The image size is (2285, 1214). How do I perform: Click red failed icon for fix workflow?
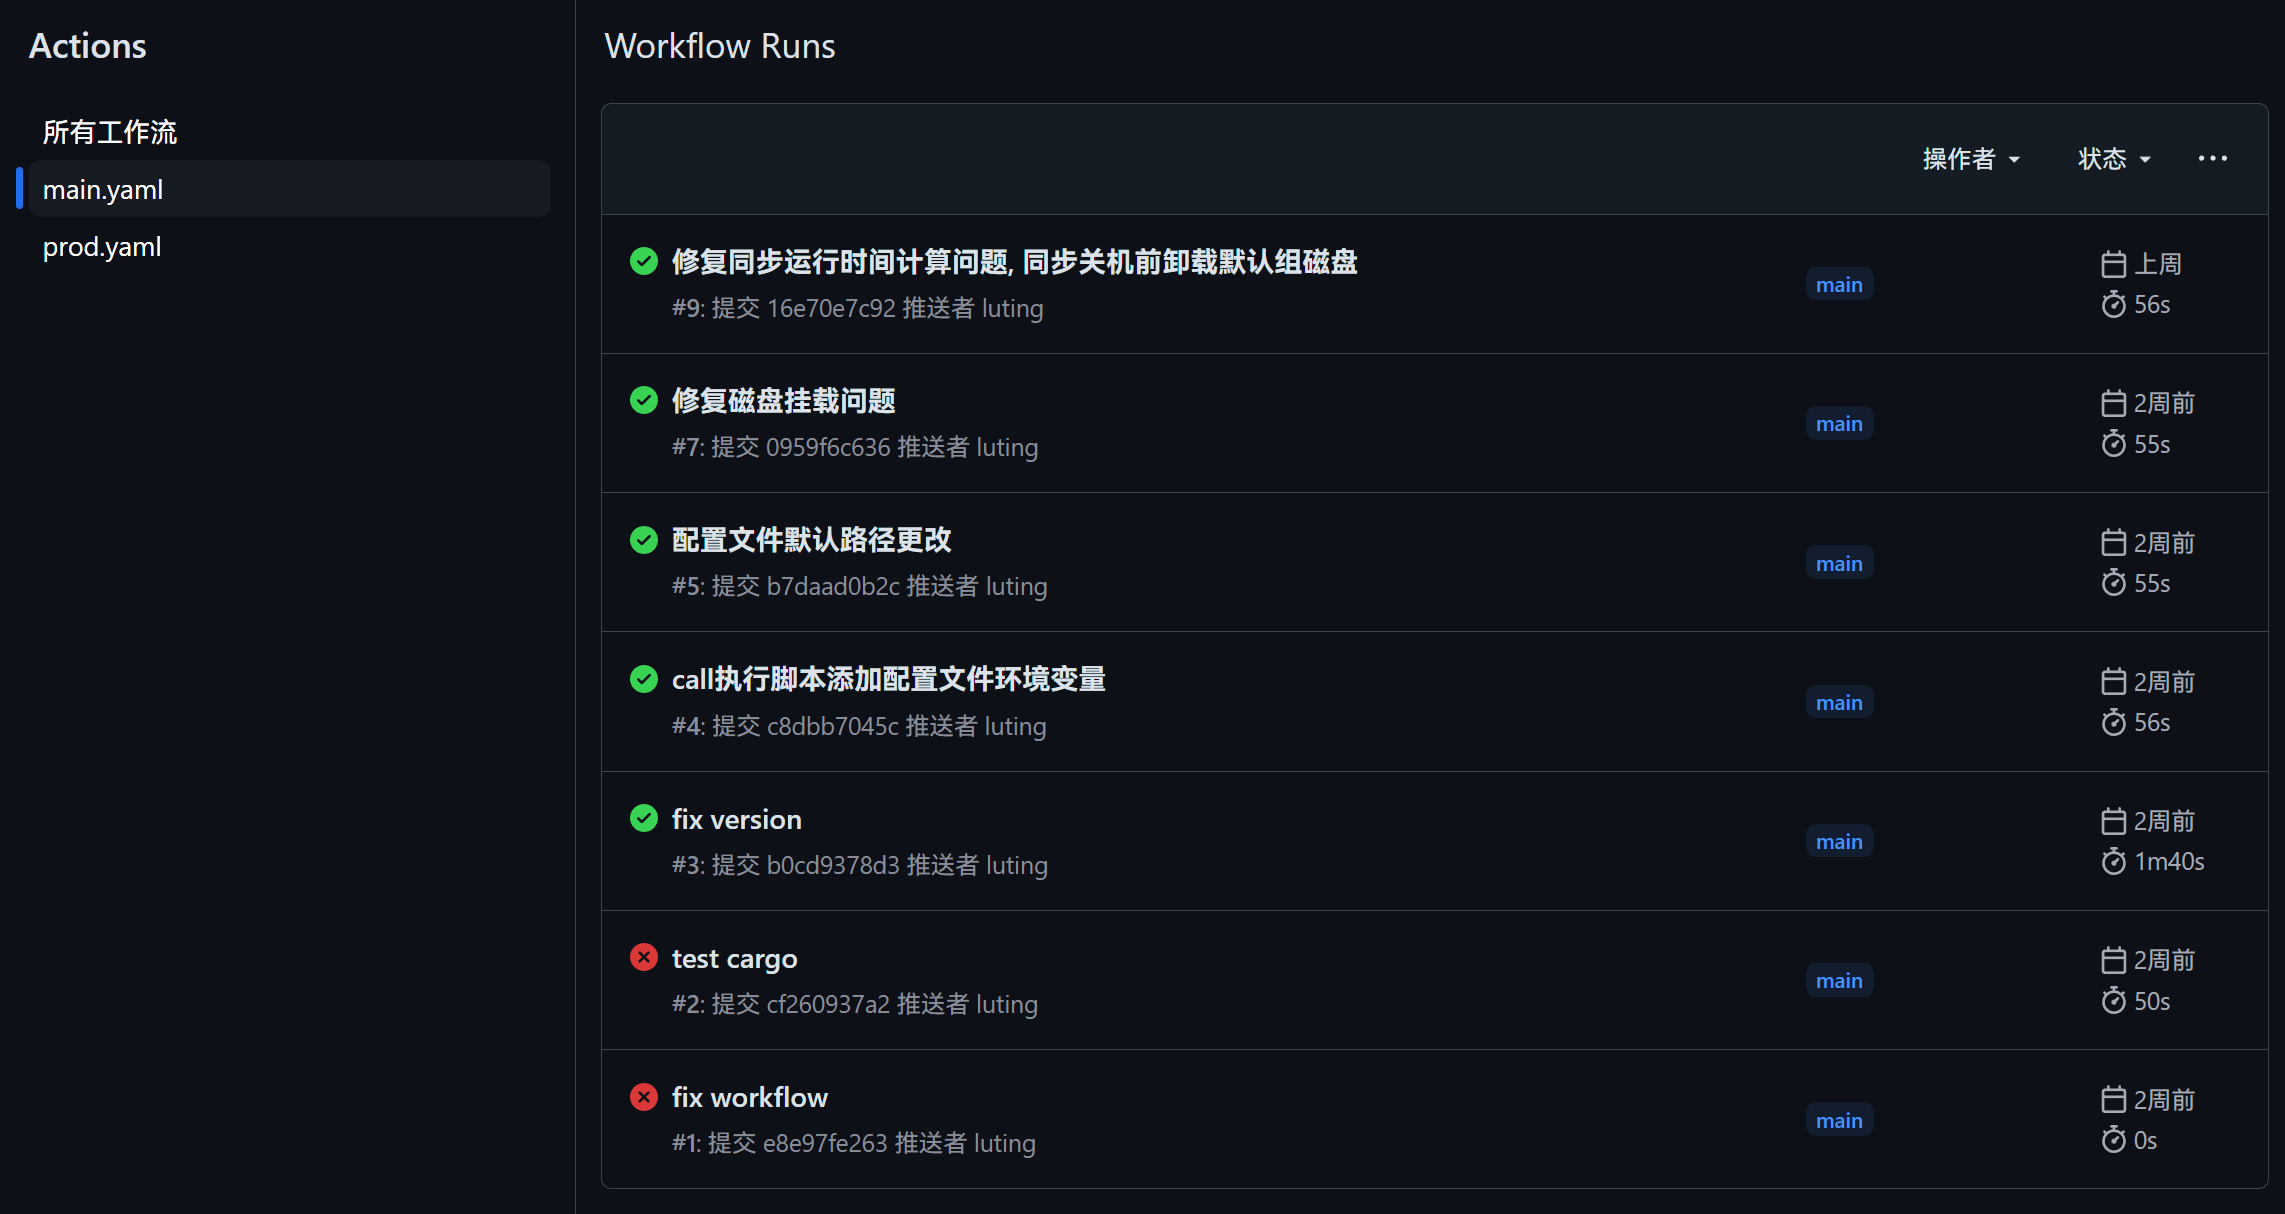pos(644,1097)
